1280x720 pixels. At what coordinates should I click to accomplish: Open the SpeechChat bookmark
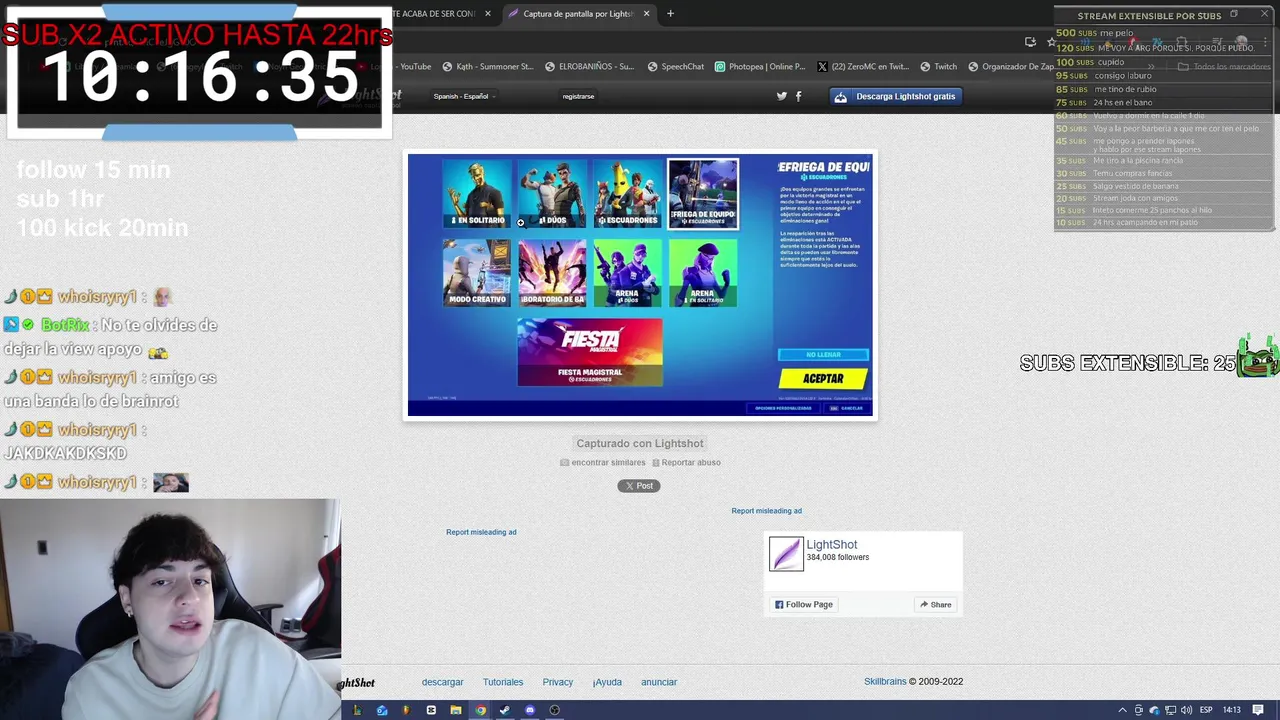click(x=675, y=67)
